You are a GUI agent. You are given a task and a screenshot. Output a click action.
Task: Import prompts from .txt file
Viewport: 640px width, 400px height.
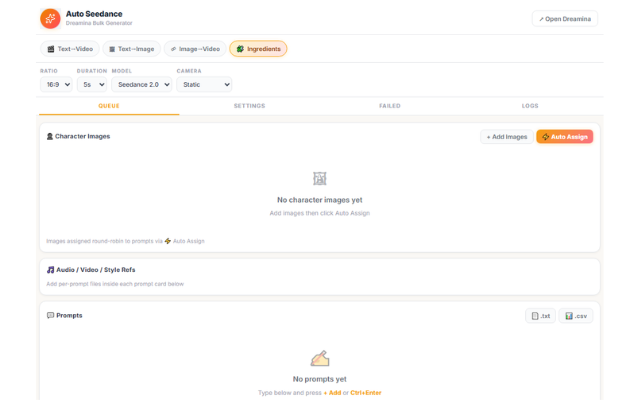click(x=540, y=316)
